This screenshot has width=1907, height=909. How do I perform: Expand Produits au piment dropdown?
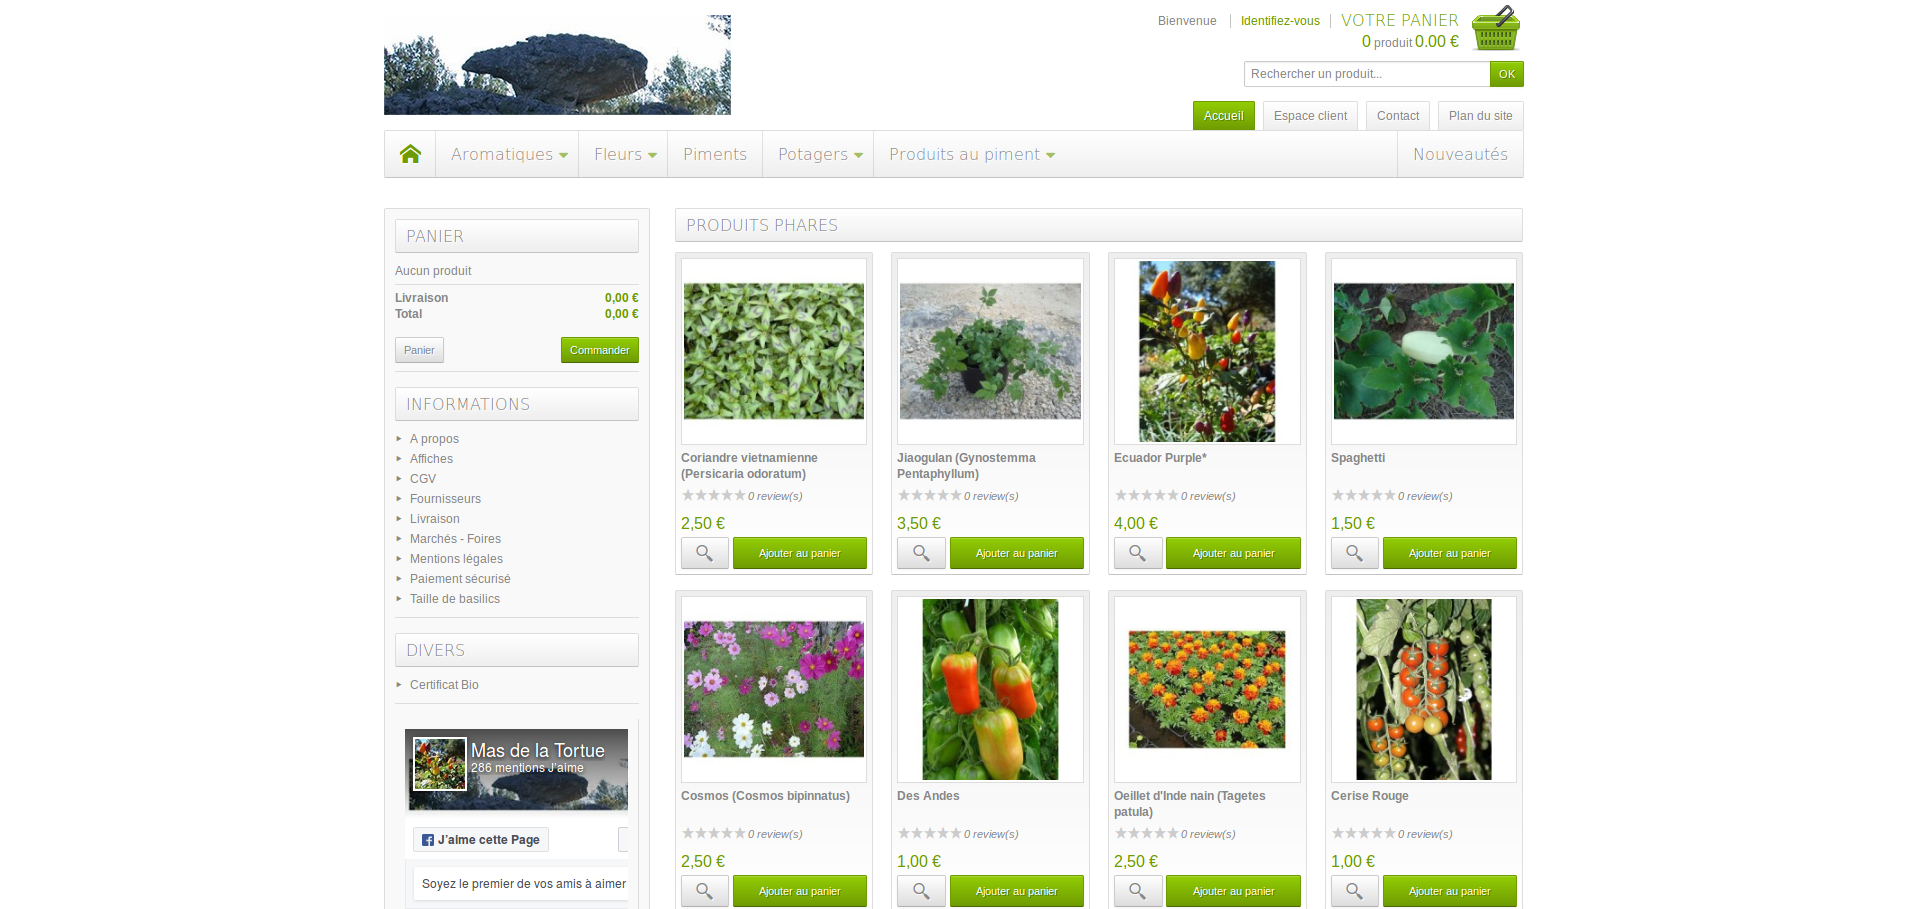coord(972,154)
